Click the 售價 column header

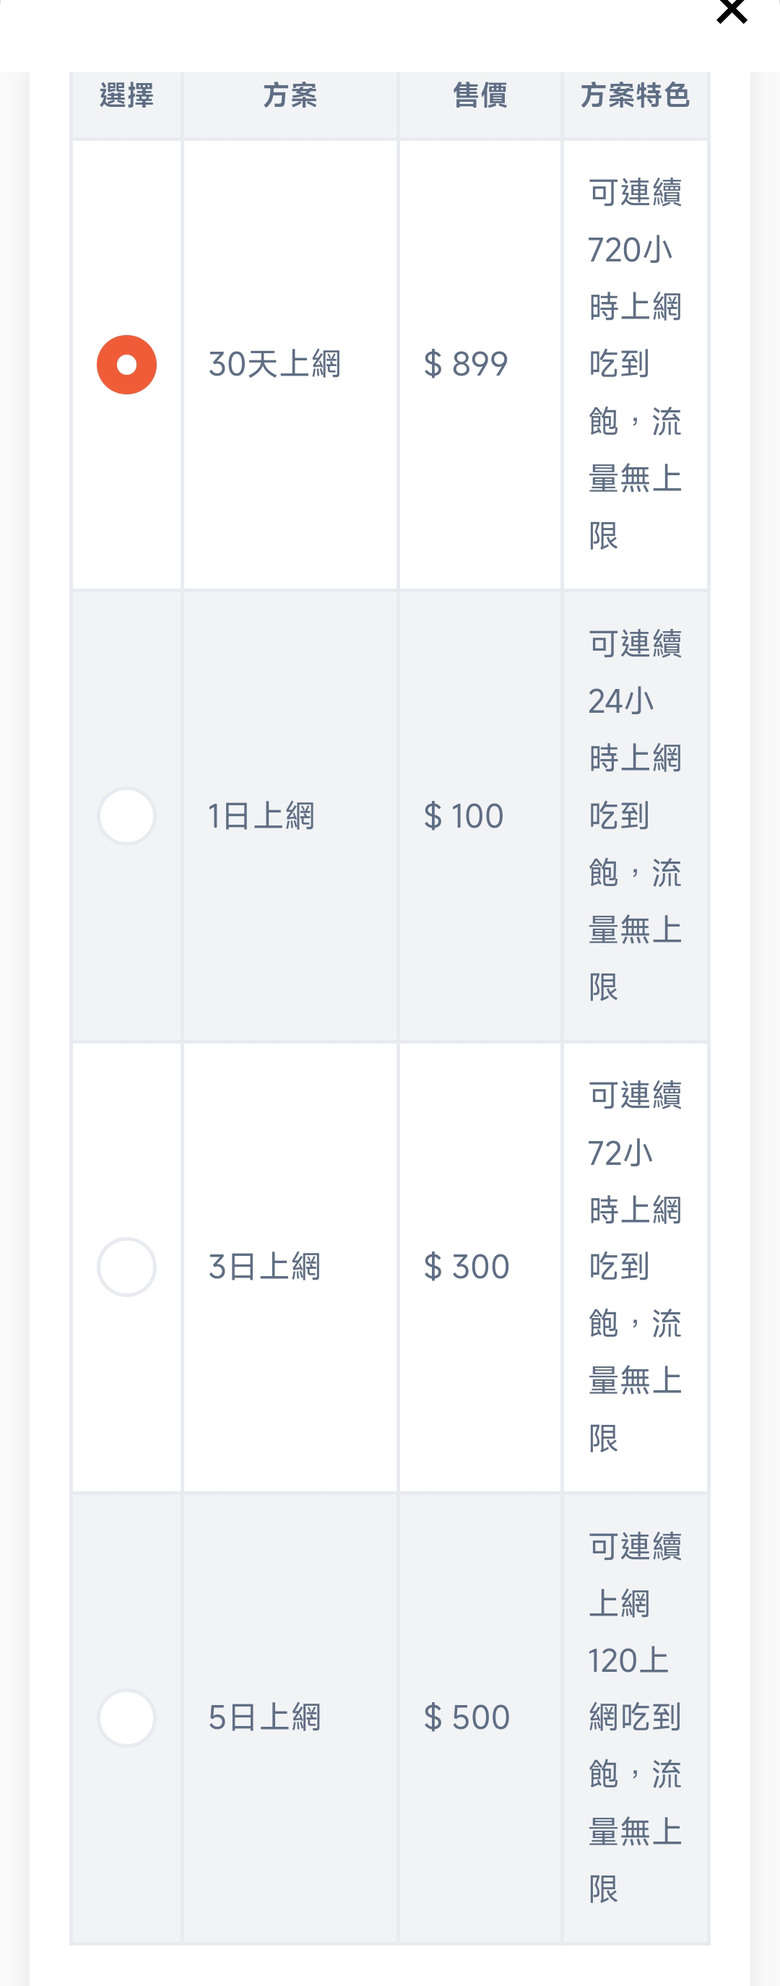point(480,96)
